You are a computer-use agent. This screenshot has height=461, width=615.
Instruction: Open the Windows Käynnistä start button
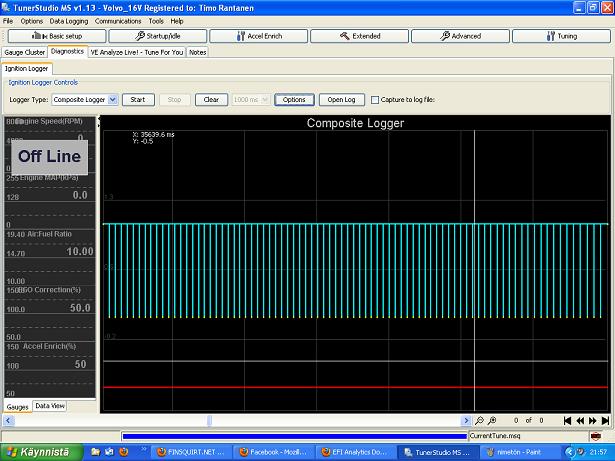coord(37,452)
